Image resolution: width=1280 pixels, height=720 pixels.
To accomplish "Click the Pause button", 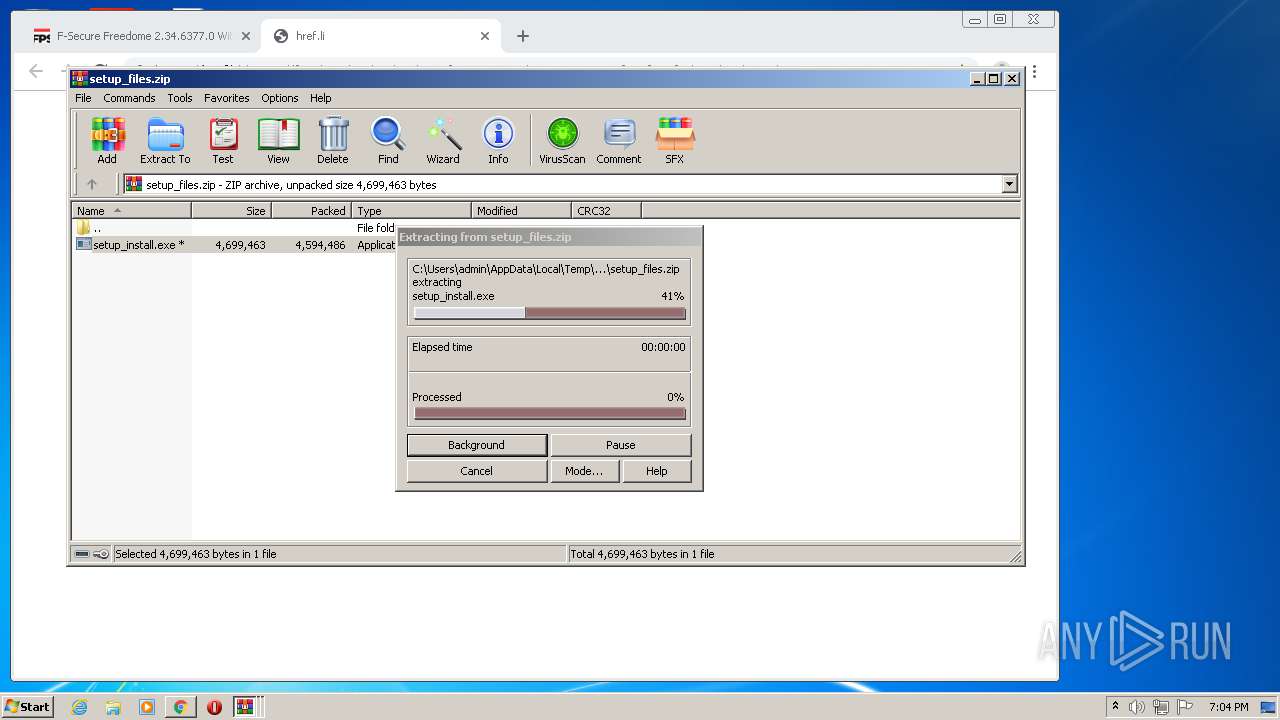I will click(x=621, y=445).
